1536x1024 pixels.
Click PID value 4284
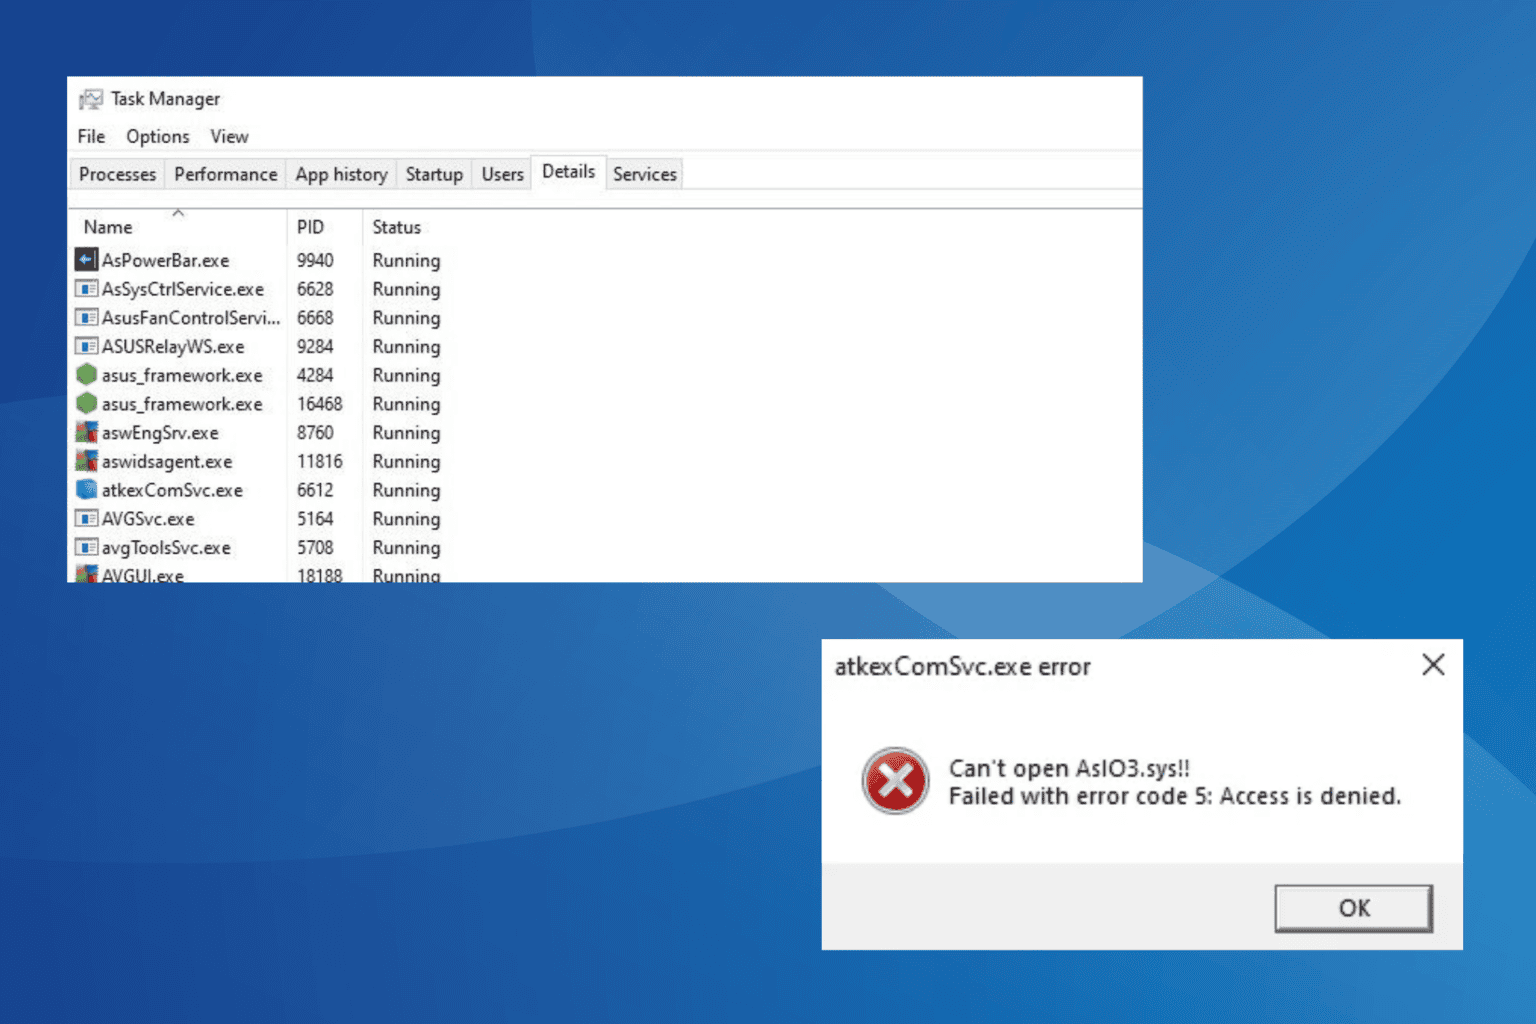point(315,375)
